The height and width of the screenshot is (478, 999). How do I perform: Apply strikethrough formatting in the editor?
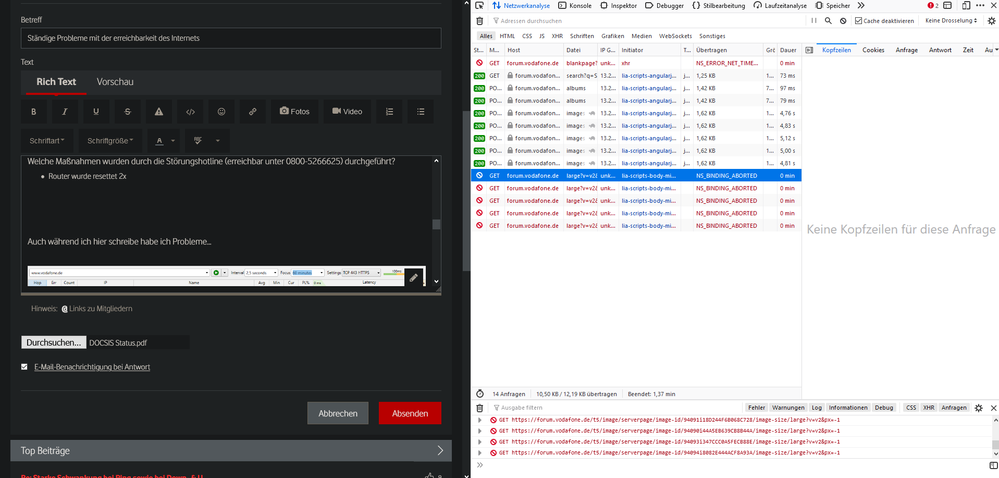point(127,112)
